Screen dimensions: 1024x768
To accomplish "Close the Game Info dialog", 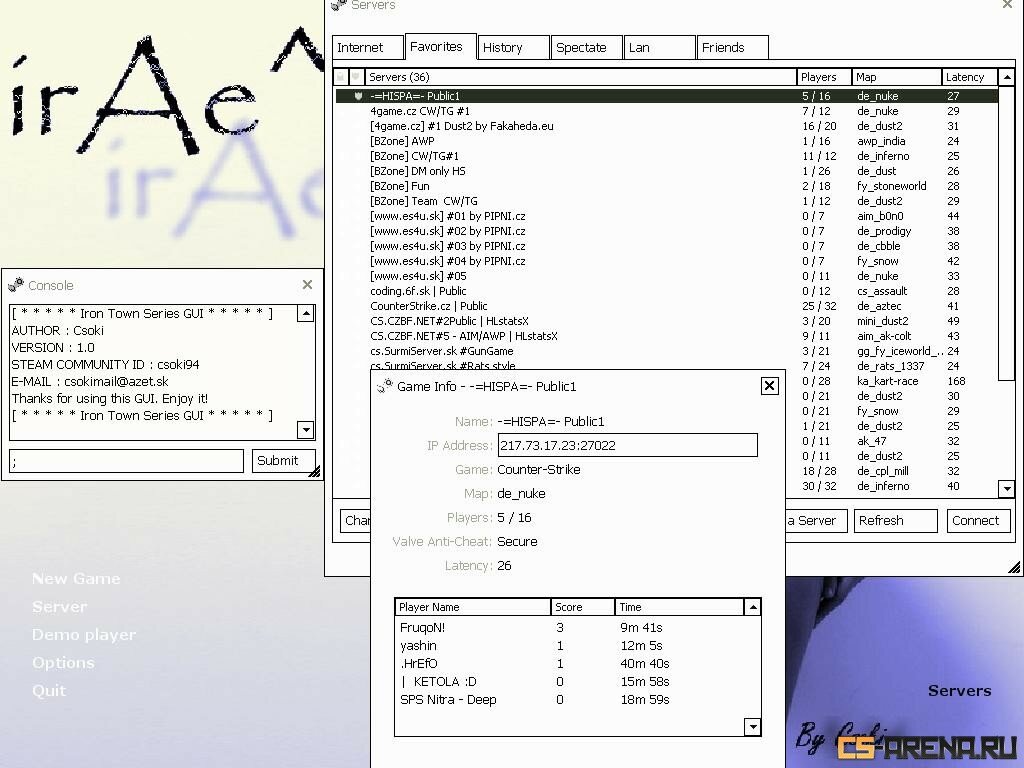I will tap(769, 386).
